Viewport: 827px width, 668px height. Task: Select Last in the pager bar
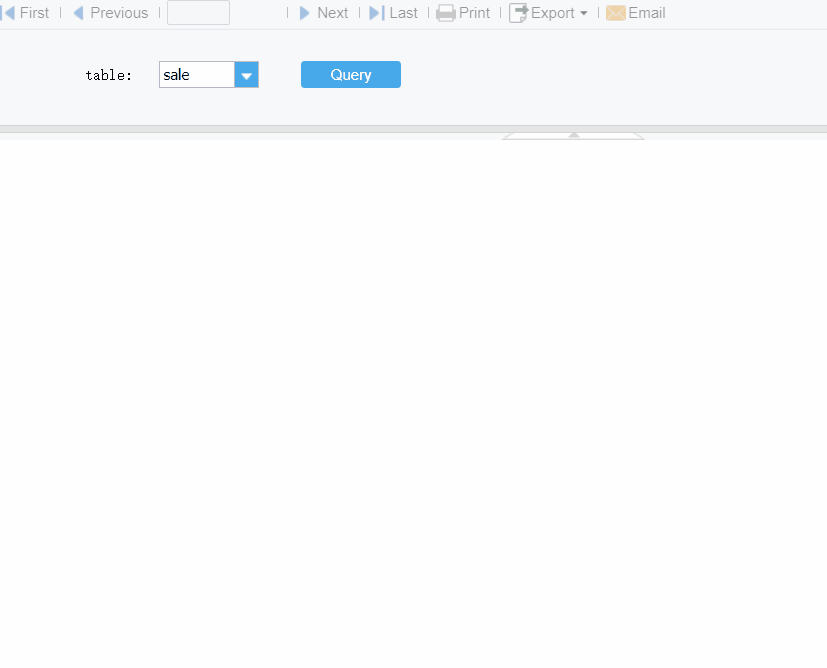coord(403,12)
